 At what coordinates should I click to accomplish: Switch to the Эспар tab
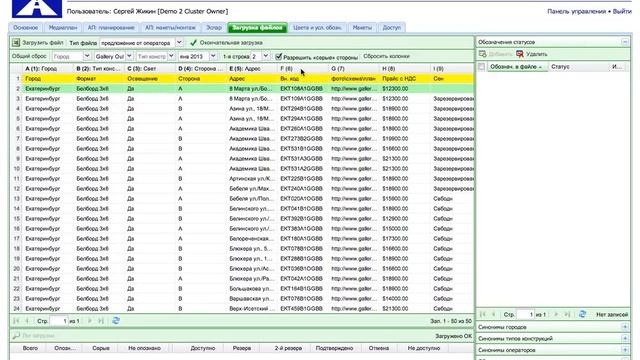214,27
